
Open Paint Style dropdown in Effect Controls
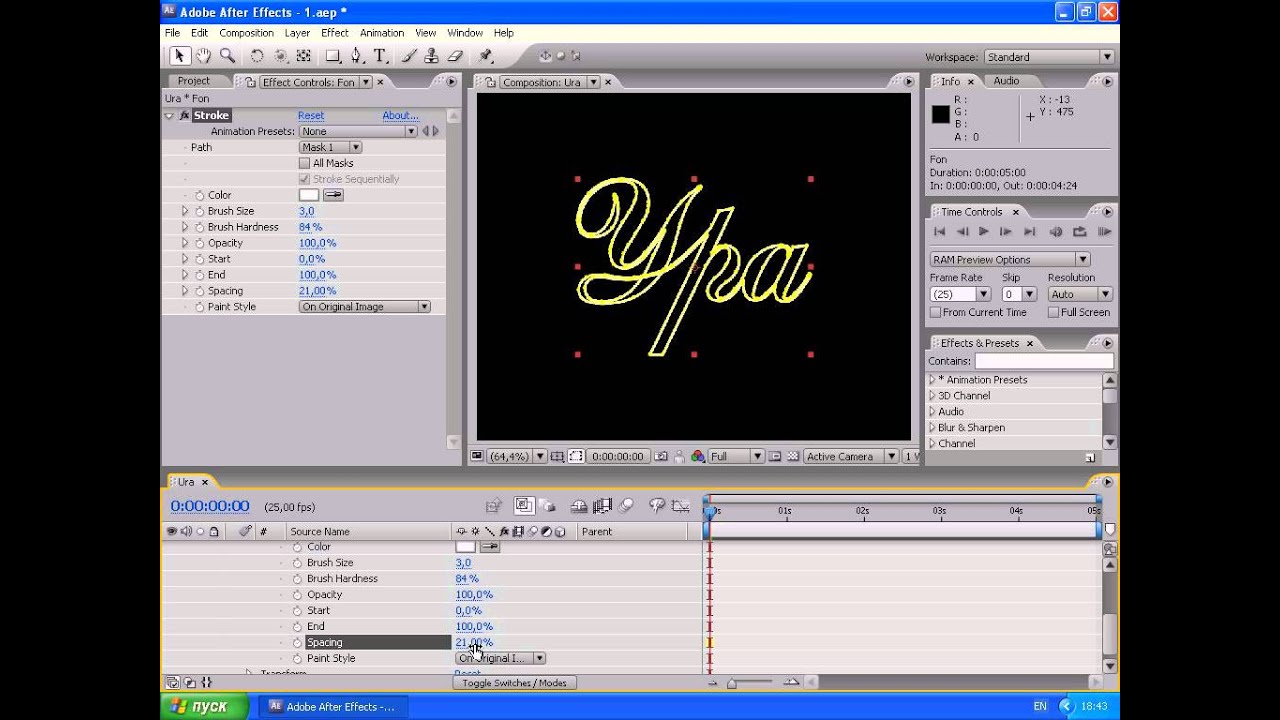click(365, 307)
